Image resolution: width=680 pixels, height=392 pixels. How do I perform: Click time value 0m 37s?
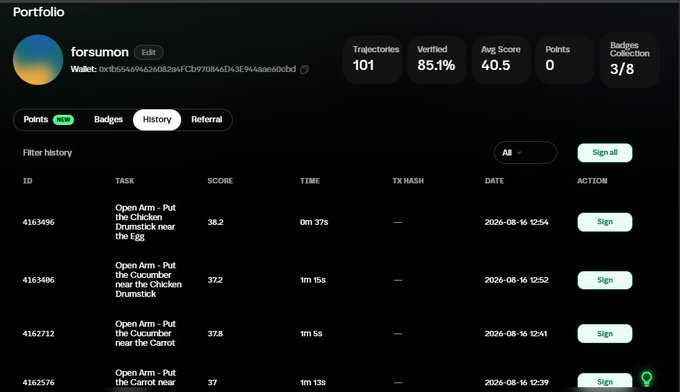(x=314, y=222)
